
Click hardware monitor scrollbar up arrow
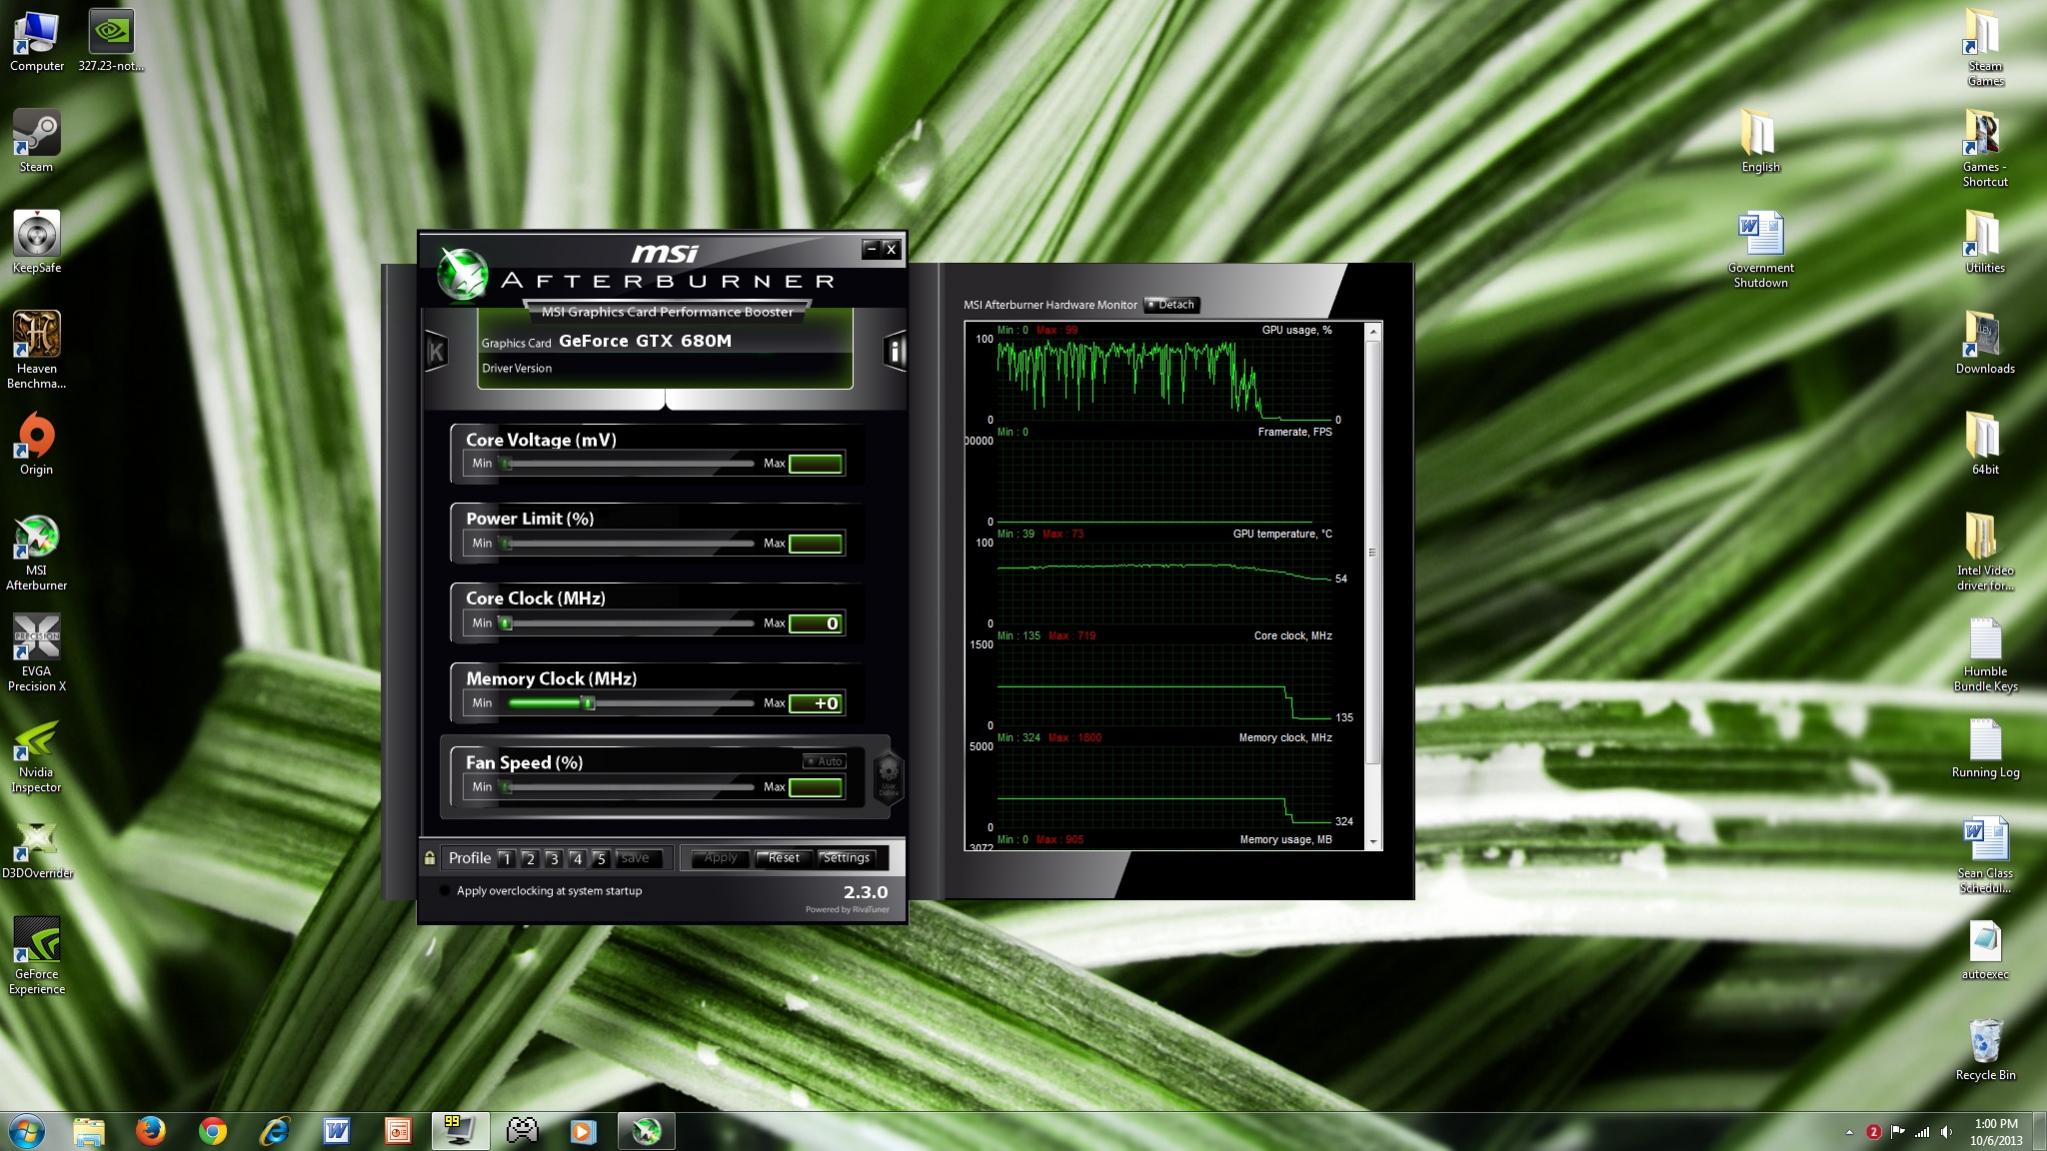[x=1373, y=331]
